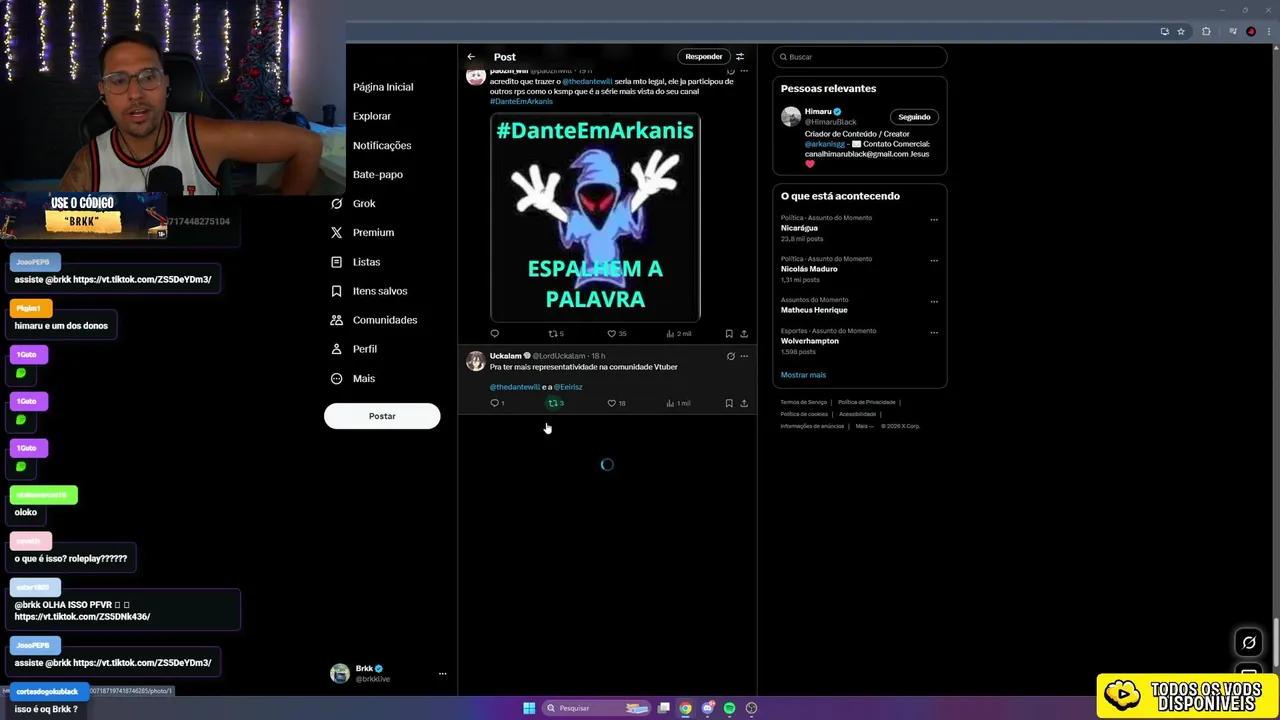Viewport: 1280px width, 720px height.
Task: Toggle Seguindo for Himaru
Action: point(914,117)
